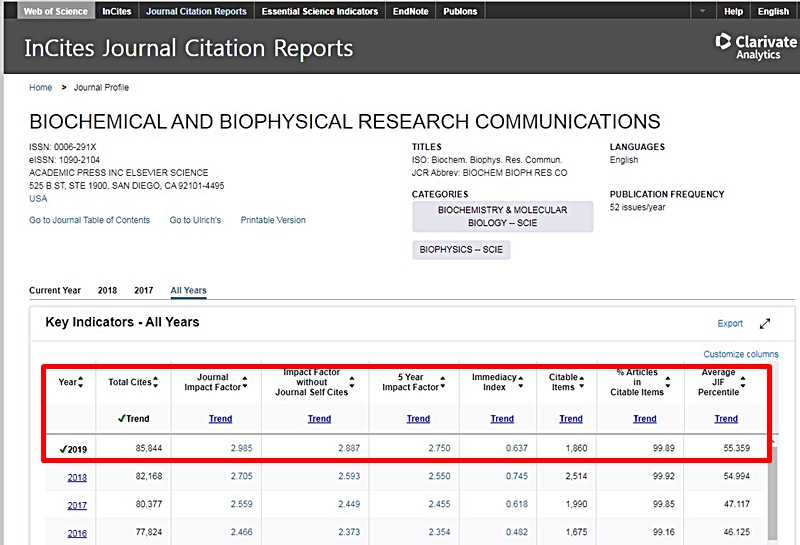The image size is (800, 545).
Task: Click the Clarivate Analytics logo
Action: [x=756, y=46]
